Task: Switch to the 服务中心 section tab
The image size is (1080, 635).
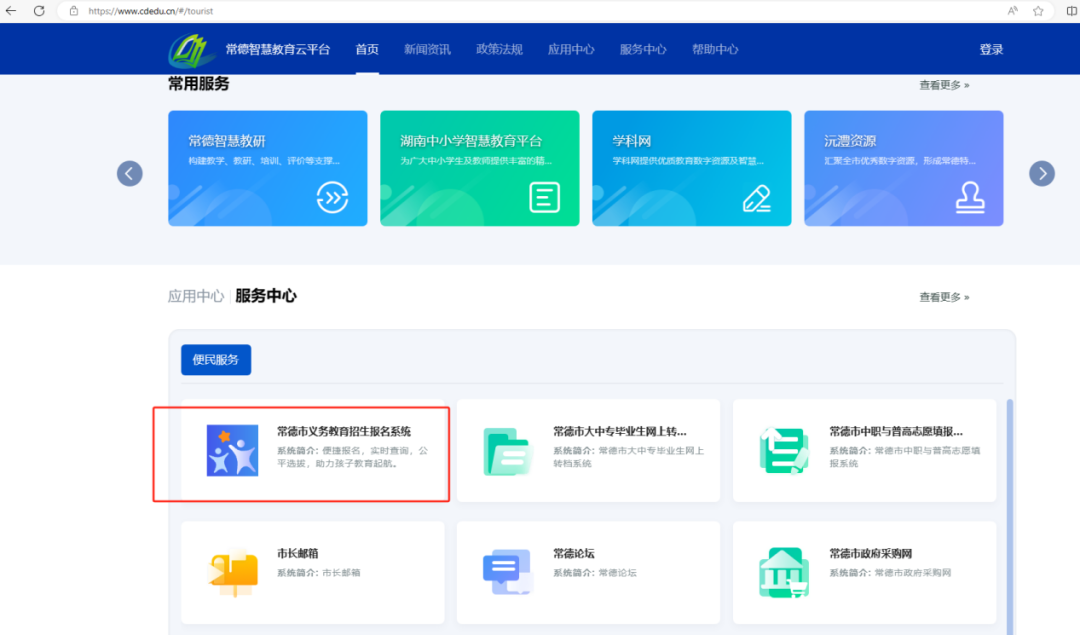Action: (x=266, y=296)
